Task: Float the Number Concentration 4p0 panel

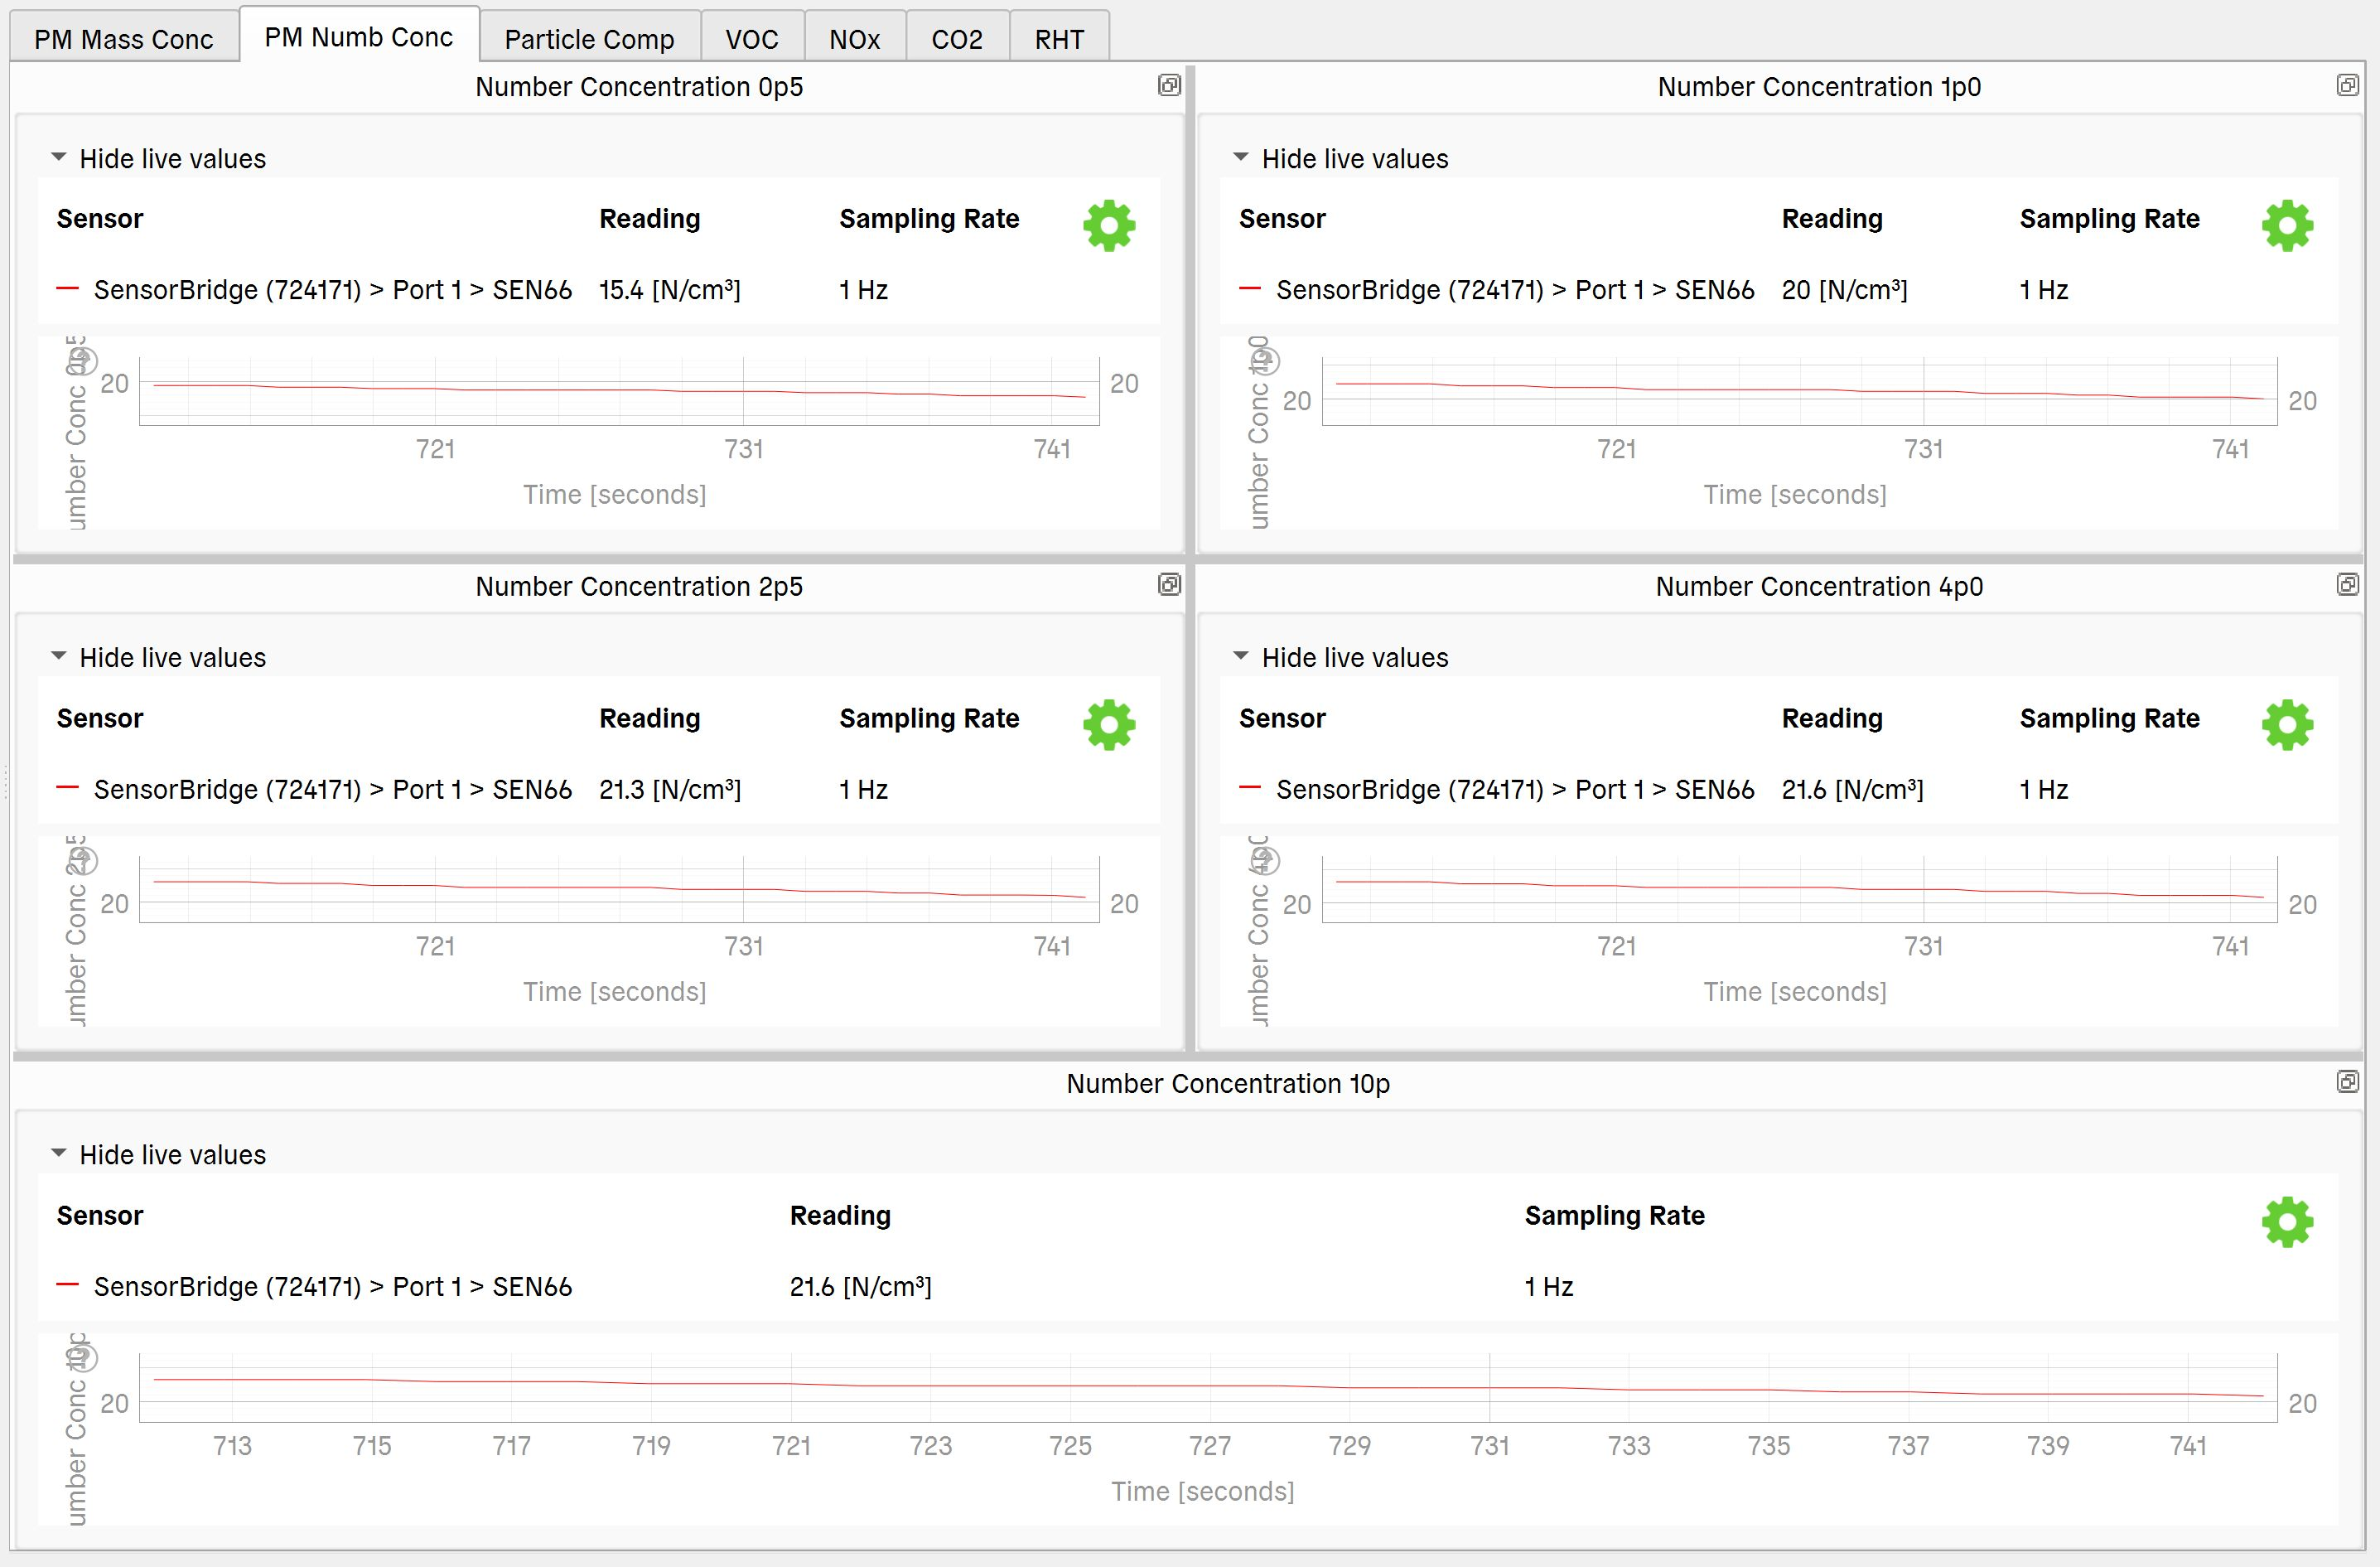Action: click(2347, 584)
